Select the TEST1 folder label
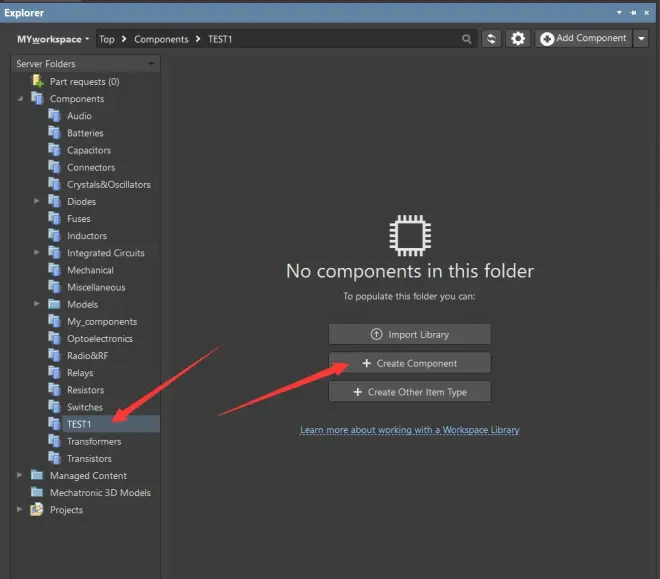 79,424
